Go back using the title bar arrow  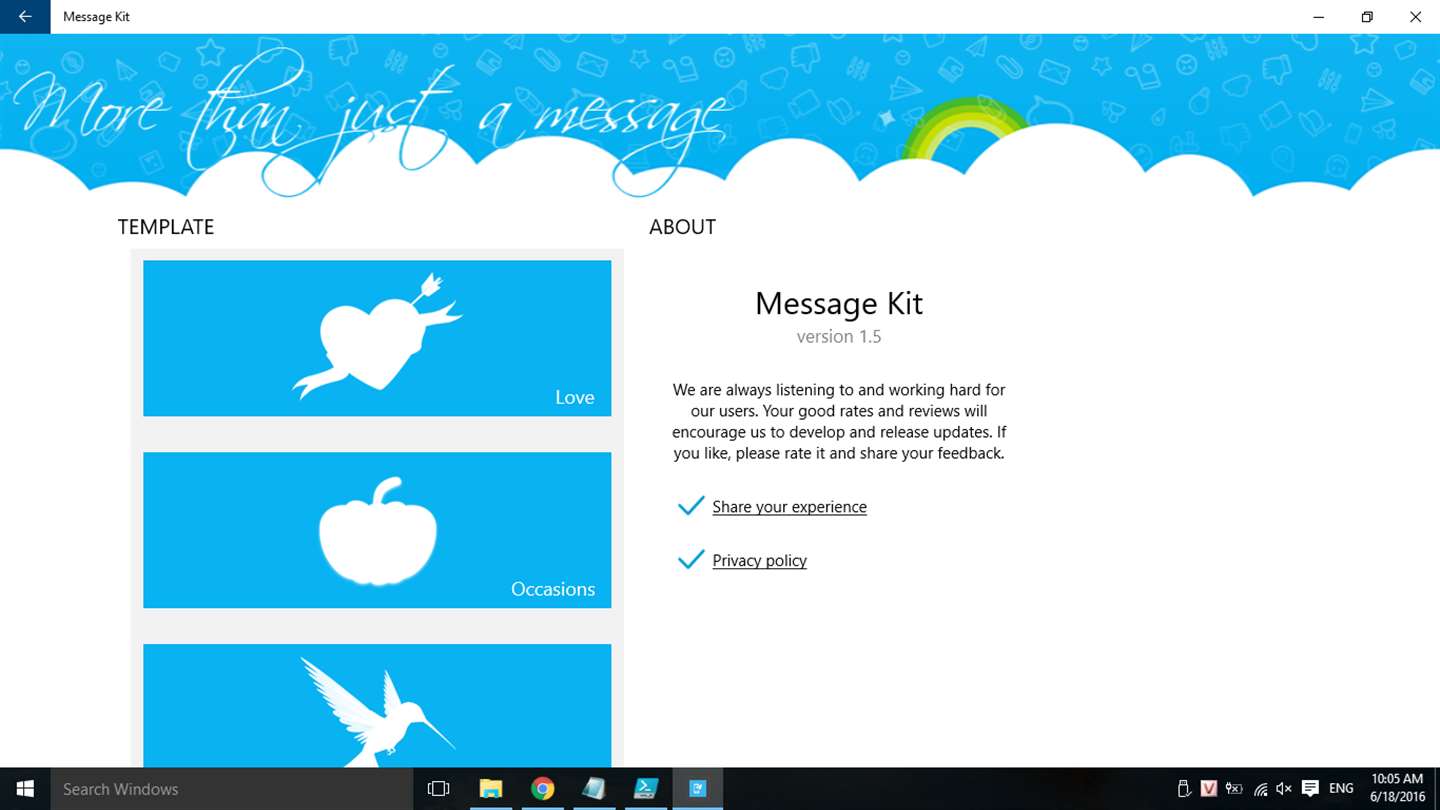25,17
